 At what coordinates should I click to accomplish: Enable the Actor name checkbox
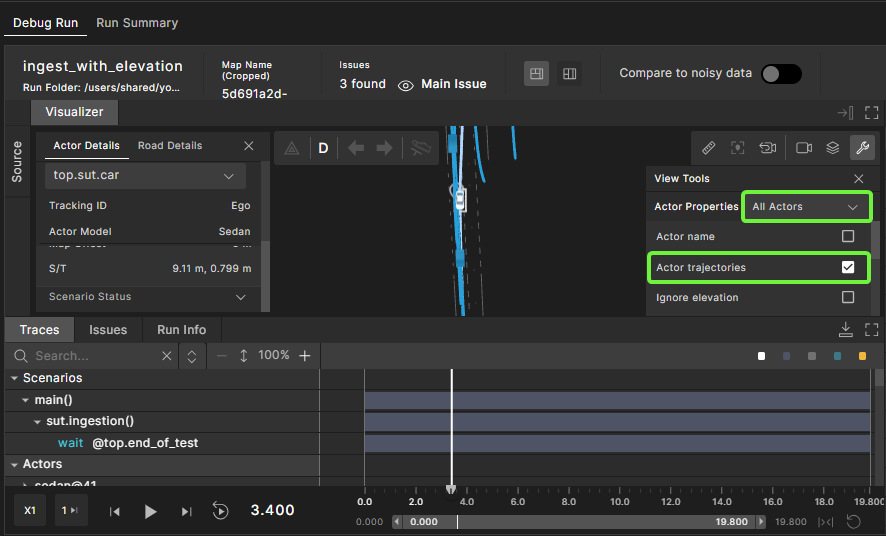pos(848,237)
